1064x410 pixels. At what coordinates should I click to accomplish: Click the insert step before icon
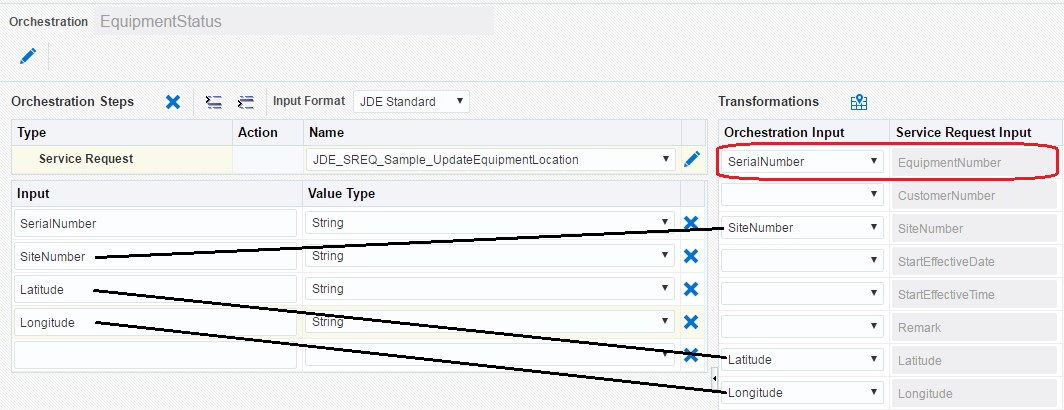pyautogui.click(x=213, y=101)
